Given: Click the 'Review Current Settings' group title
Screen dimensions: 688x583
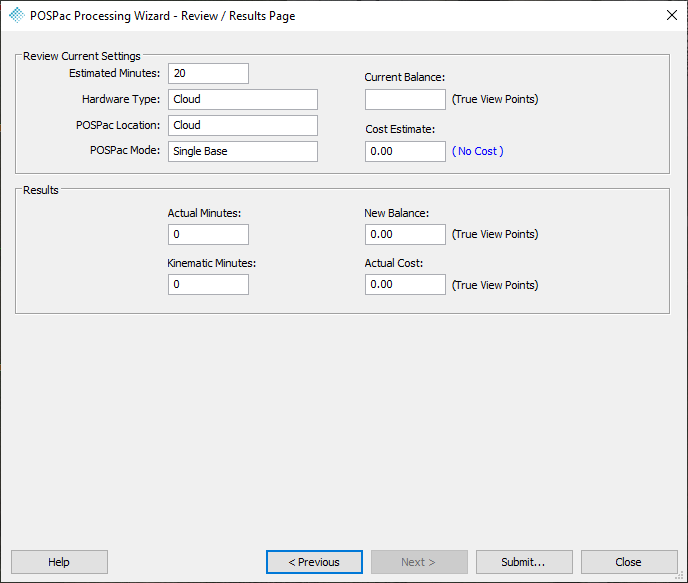Looking at the screenshot, I should (82, 56).
